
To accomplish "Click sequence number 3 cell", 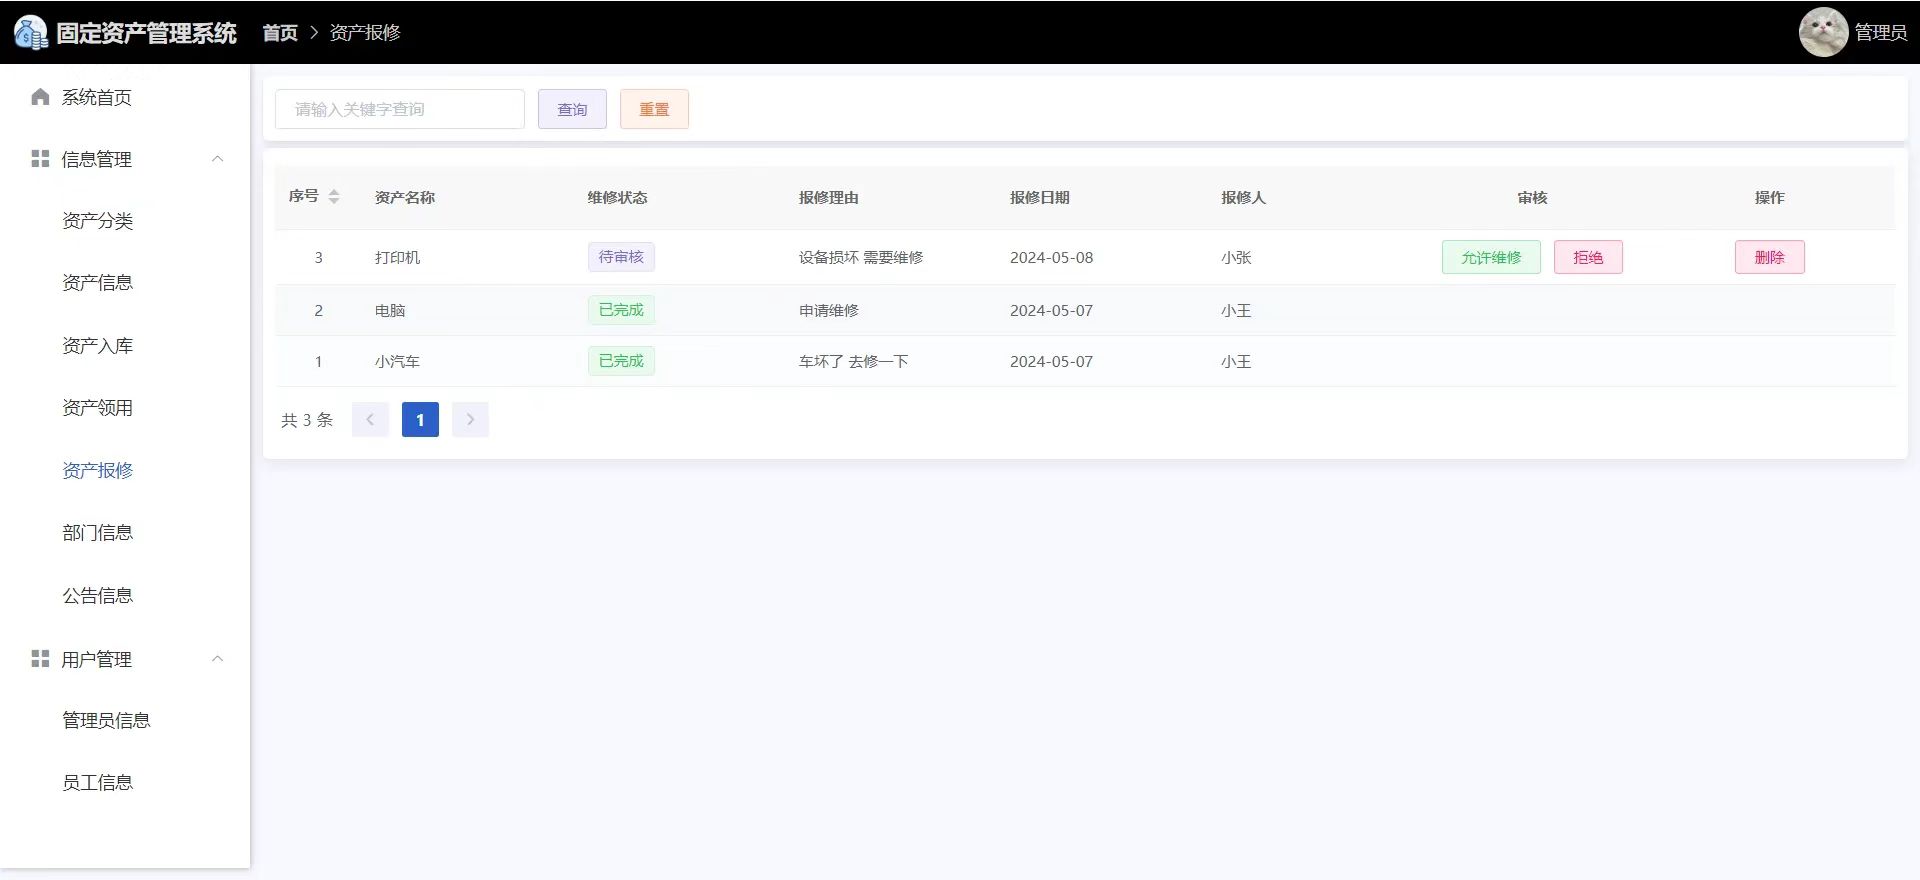I will 318,257.
